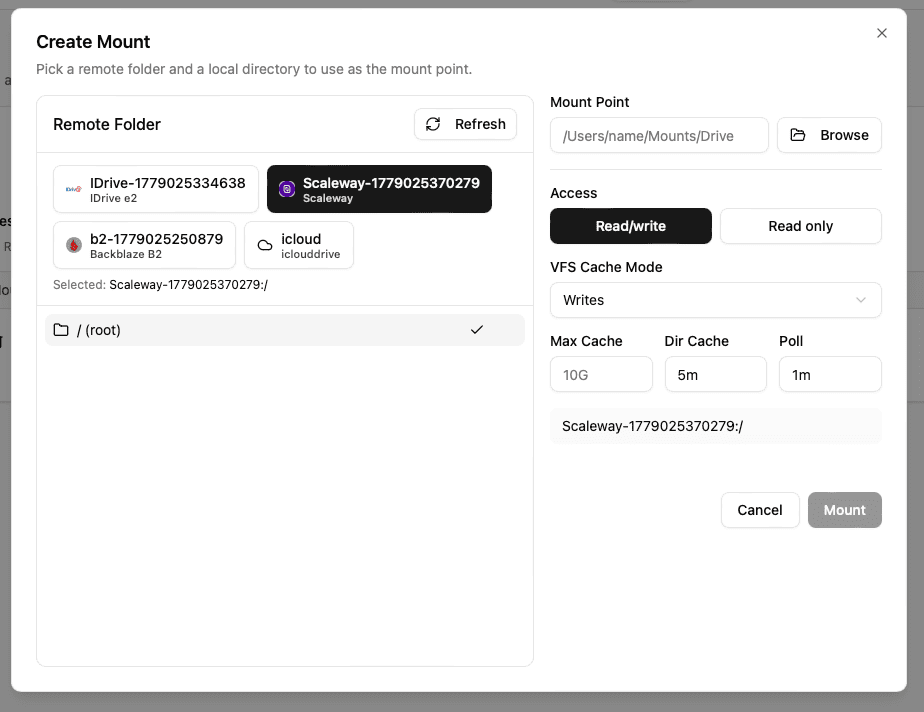Image resolution: width=924 pixels, height=712 pixels.
Task: Click the Scaleway-1779025370279:/ summary path box
Action: [x=715, y=426]
